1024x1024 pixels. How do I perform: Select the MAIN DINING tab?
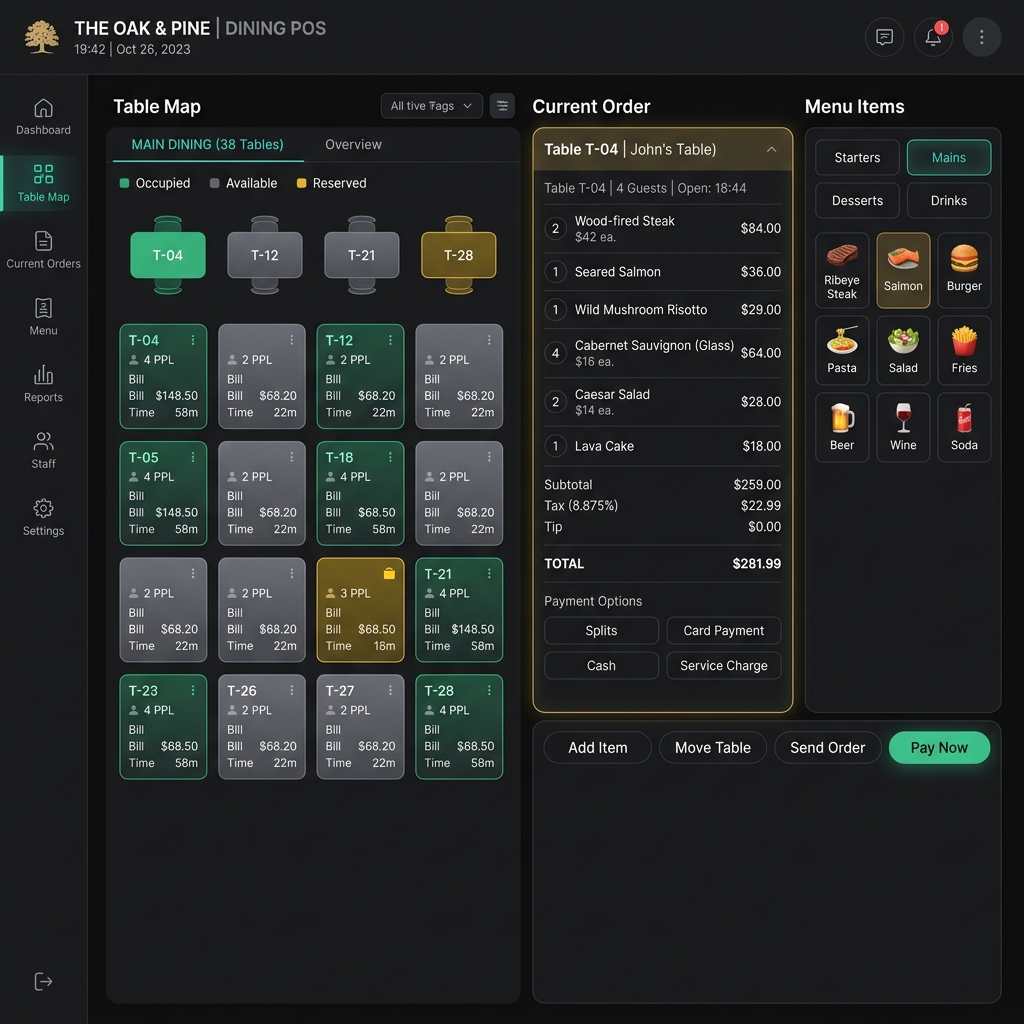click(x=208, y=144)
